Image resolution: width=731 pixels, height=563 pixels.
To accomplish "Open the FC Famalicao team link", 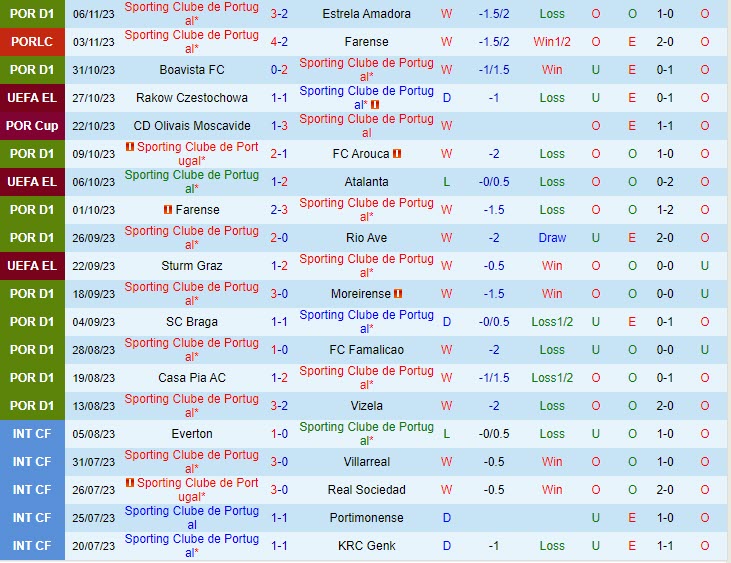I will (x=366, y=350).
